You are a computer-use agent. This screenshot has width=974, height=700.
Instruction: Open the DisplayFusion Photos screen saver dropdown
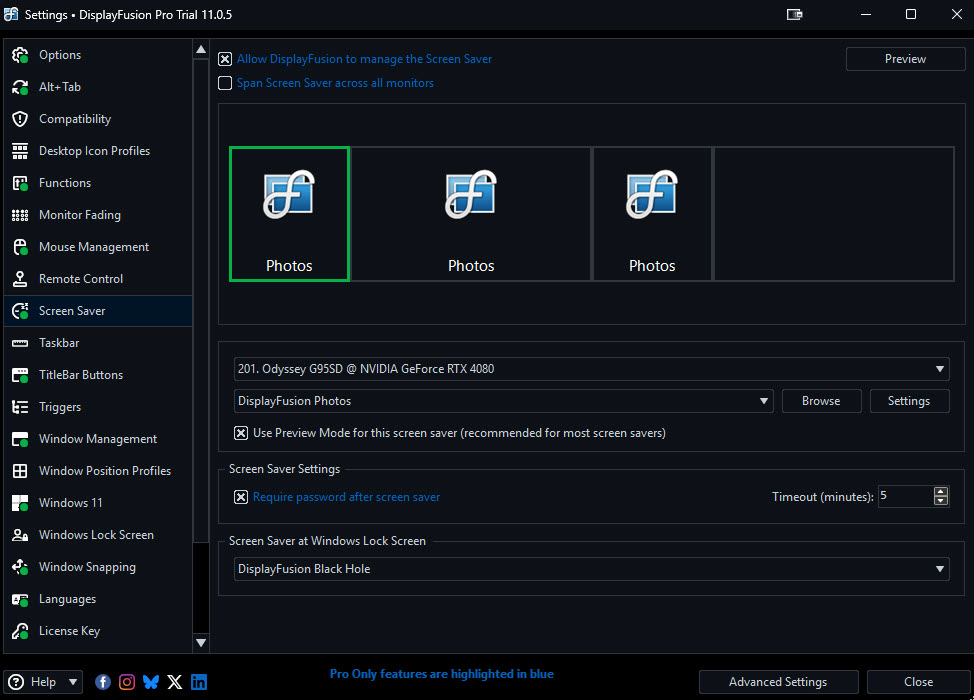[x=765, y=401]
